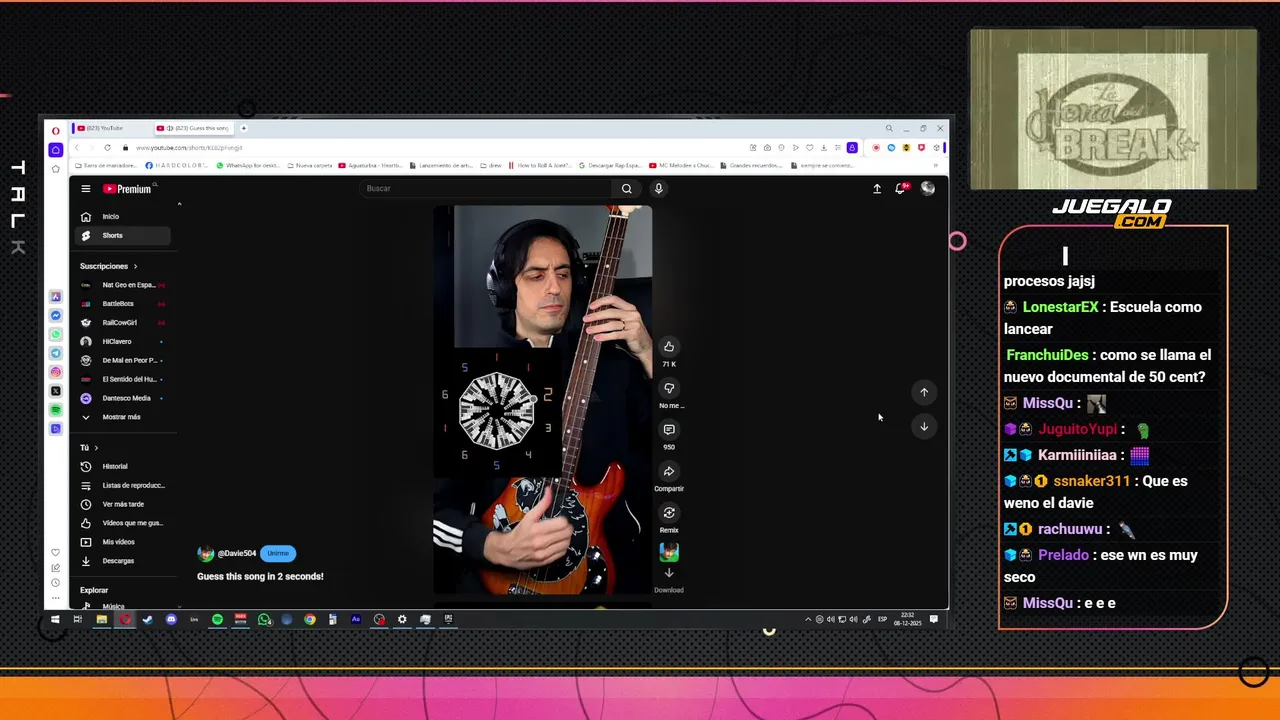Click the Download arrow under the short
Screen dimensions: 1280x720
point(669,573)
